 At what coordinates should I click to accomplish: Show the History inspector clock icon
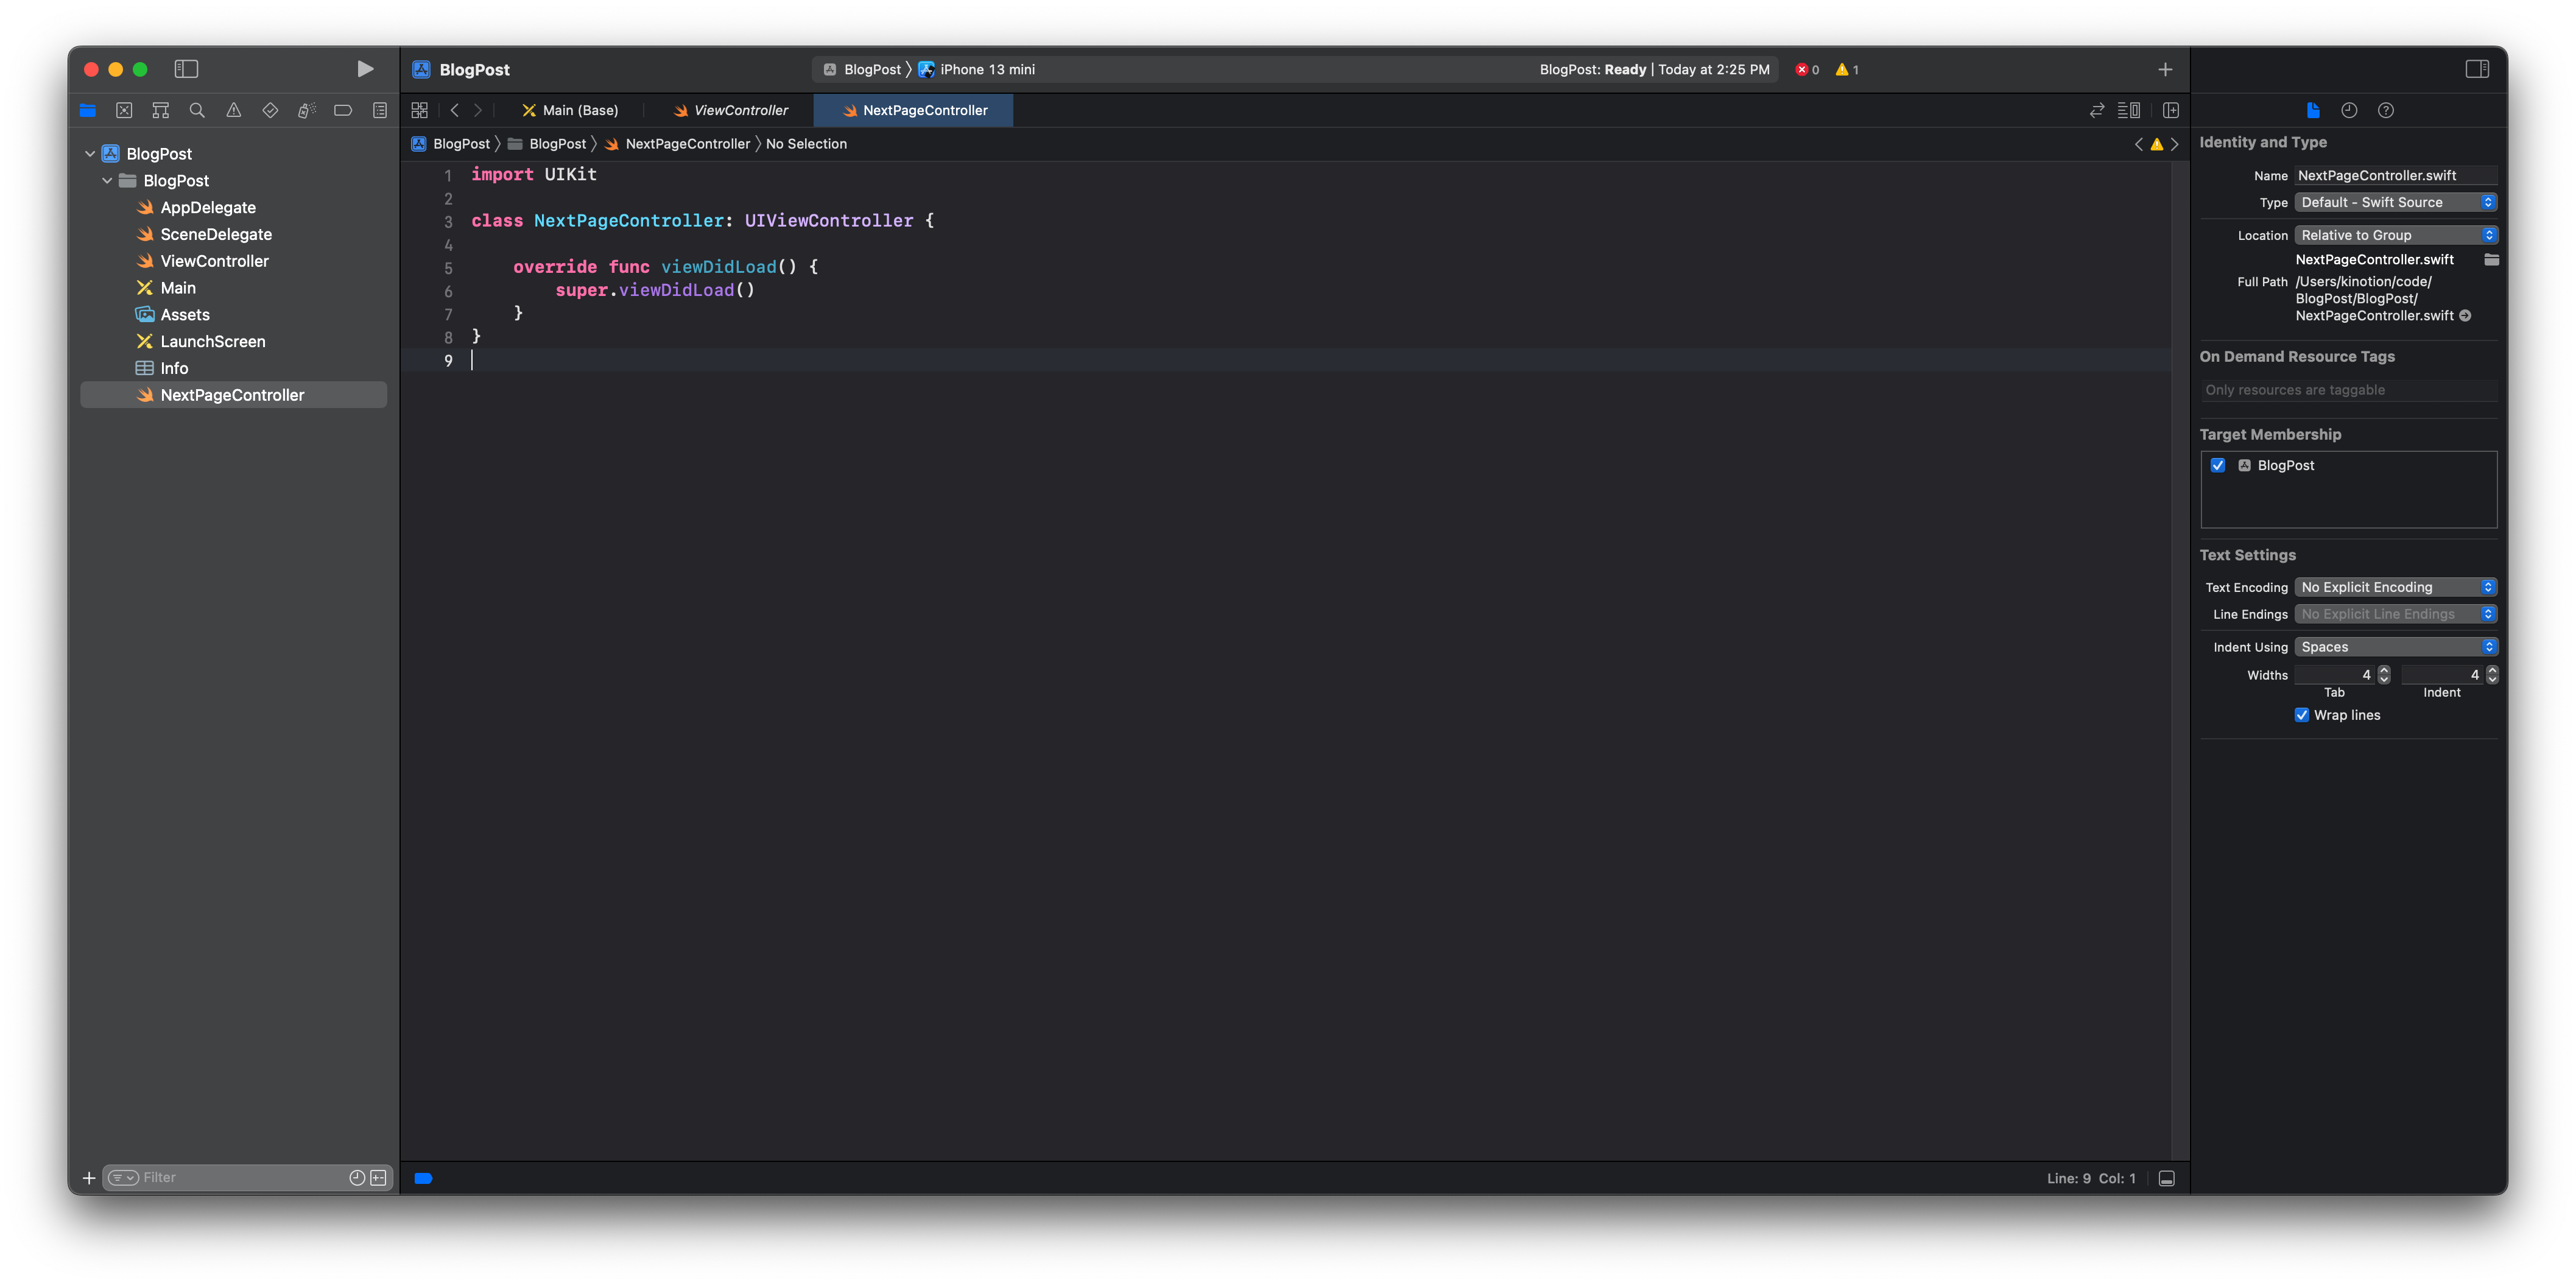(2349, 110)
